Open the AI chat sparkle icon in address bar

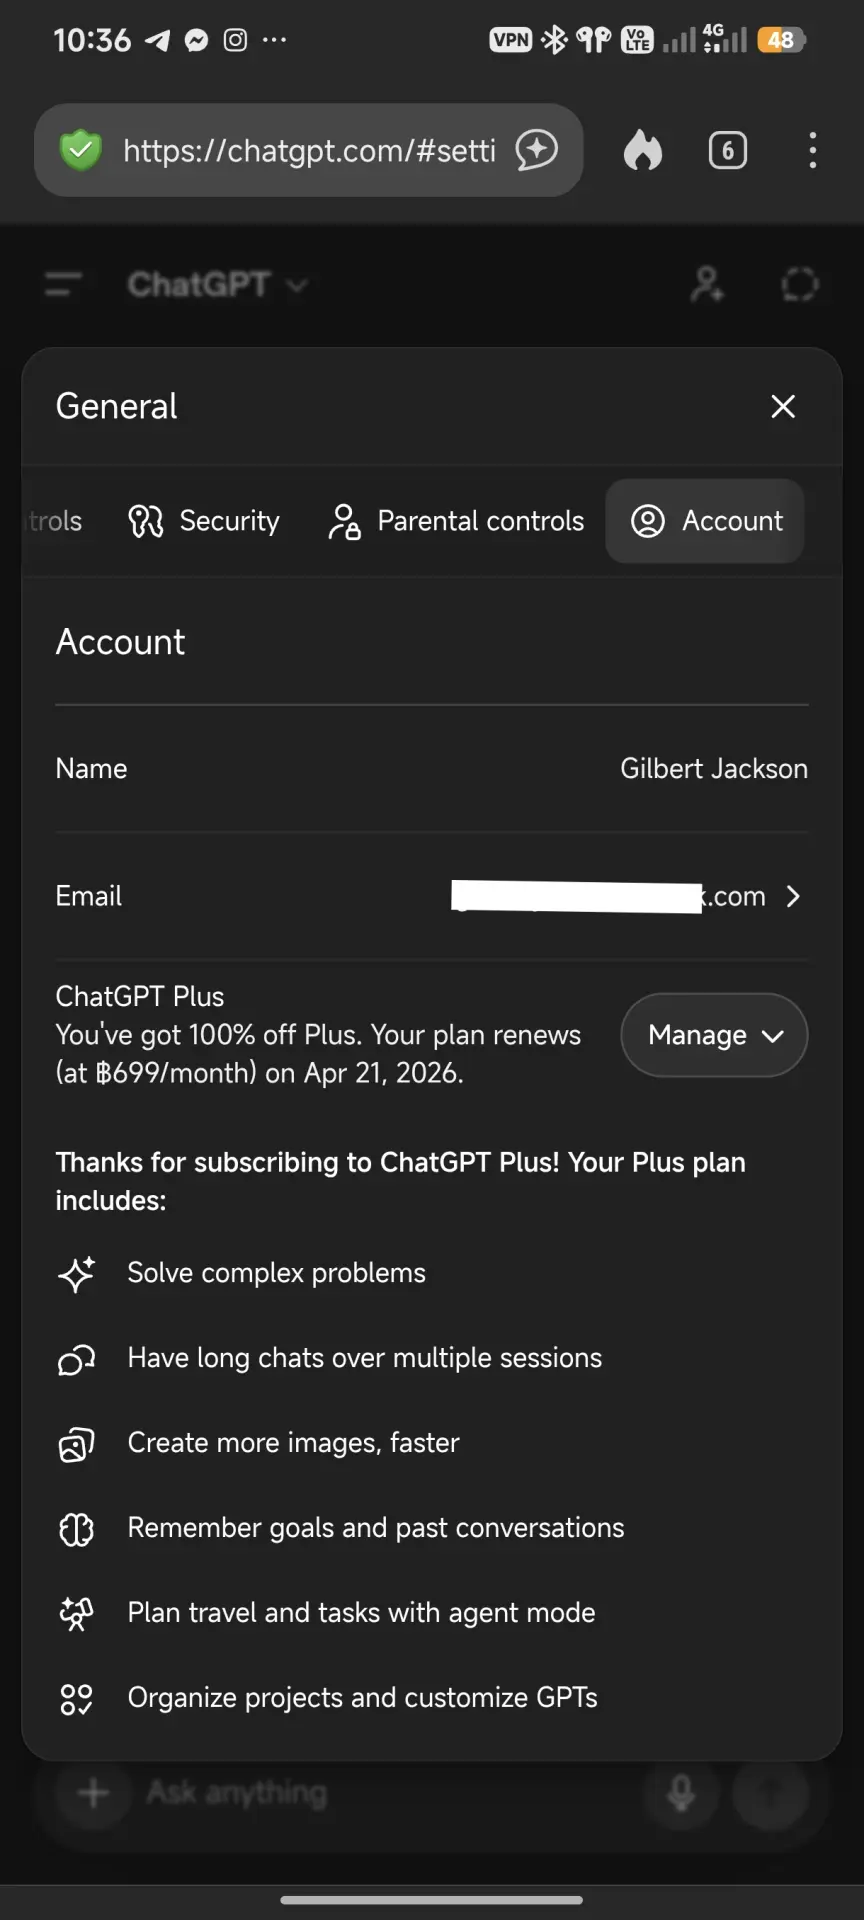click(x=537, y=150)
